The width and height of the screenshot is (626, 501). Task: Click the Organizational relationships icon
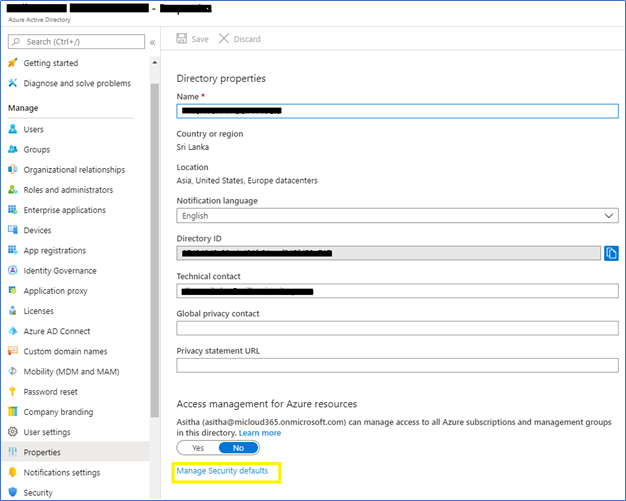13,169
